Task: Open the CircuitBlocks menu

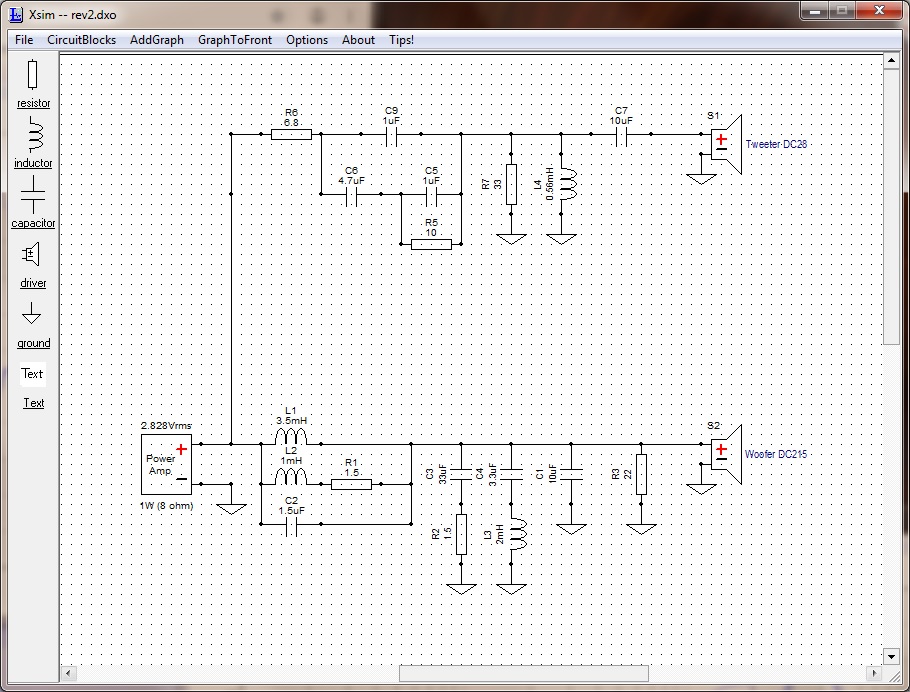Action: point(81,40)
